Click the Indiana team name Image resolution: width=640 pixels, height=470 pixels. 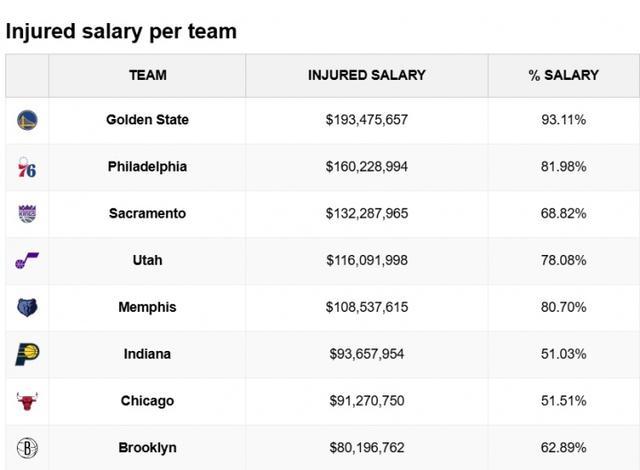[147, 354]
